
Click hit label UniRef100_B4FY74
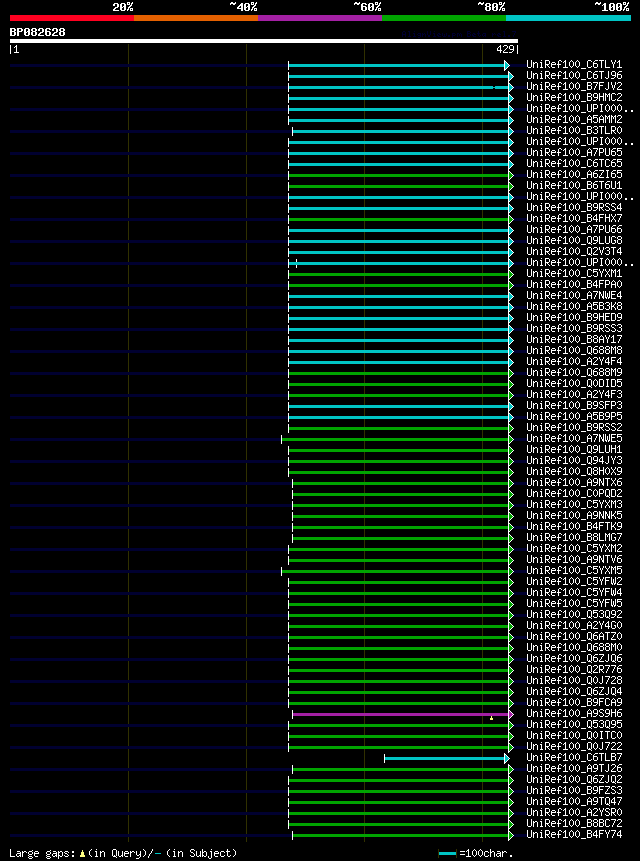(x=574, y=834)
